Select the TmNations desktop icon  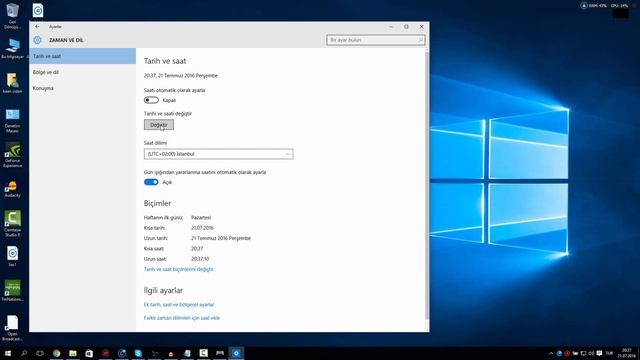tap(12, 291)
